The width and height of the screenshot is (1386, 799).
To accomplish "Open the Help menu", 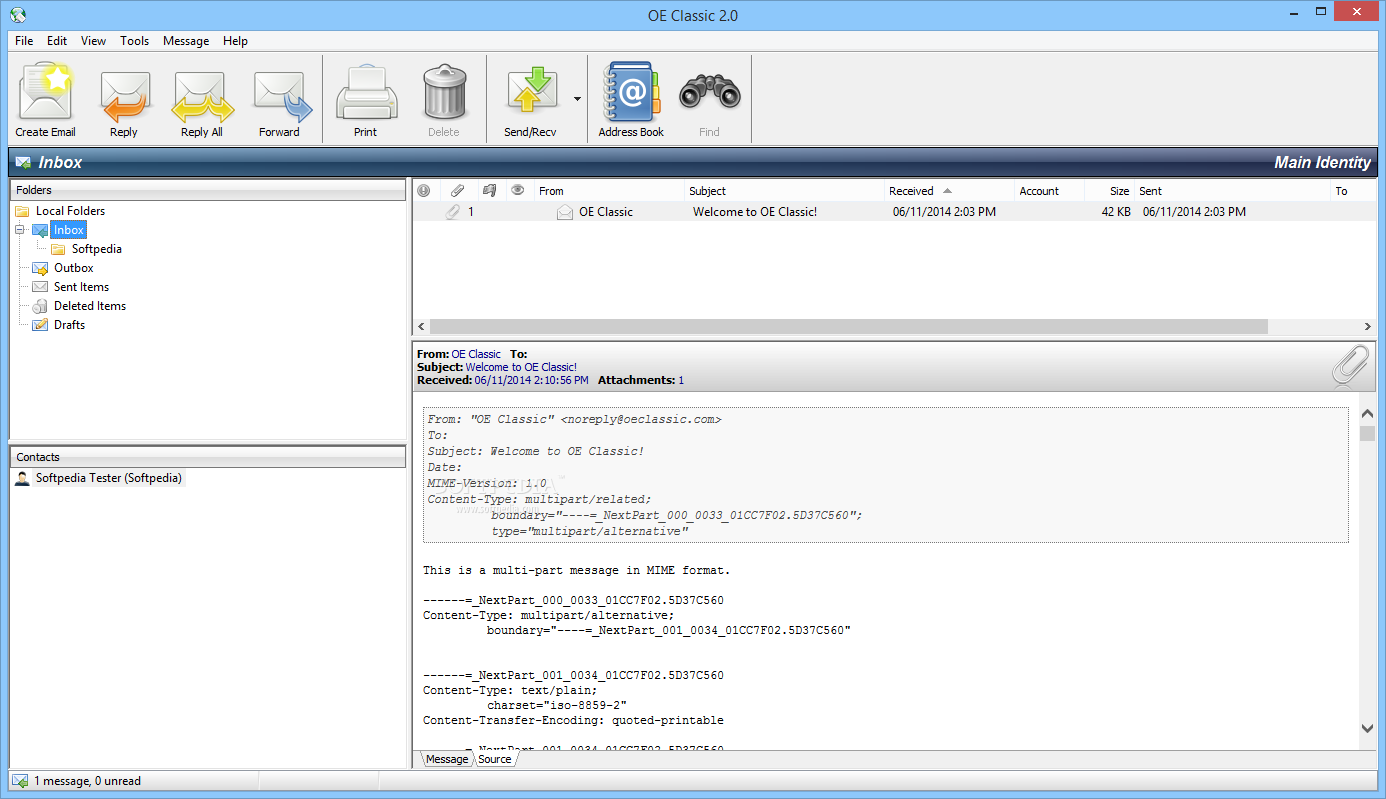I will 235,41.
